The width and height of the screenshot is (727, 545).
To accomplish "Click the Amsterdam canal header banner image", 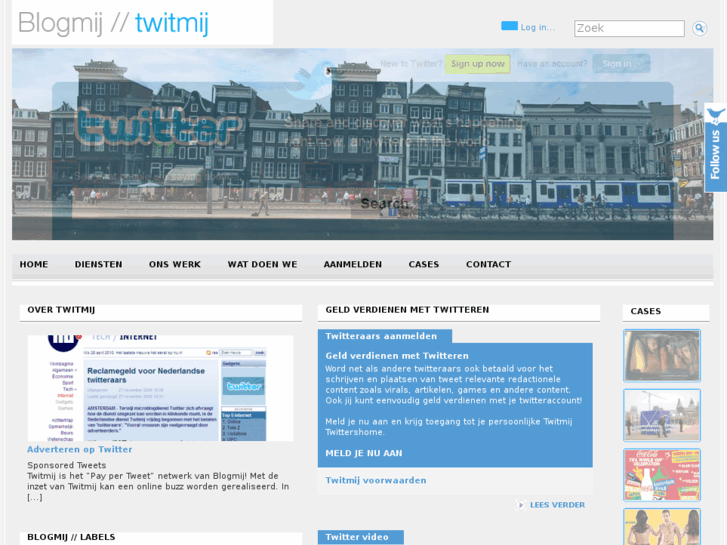I will 363,144.
